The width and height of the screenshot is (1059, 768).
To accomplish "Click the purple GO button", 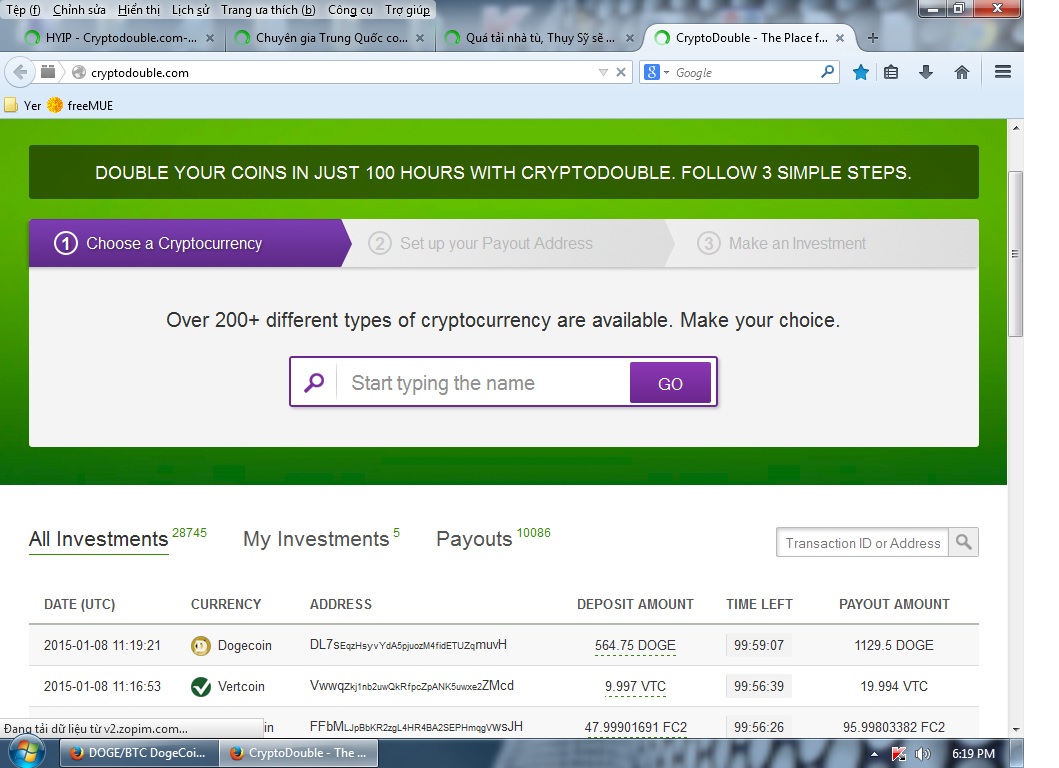I will (x=670, y=383).
